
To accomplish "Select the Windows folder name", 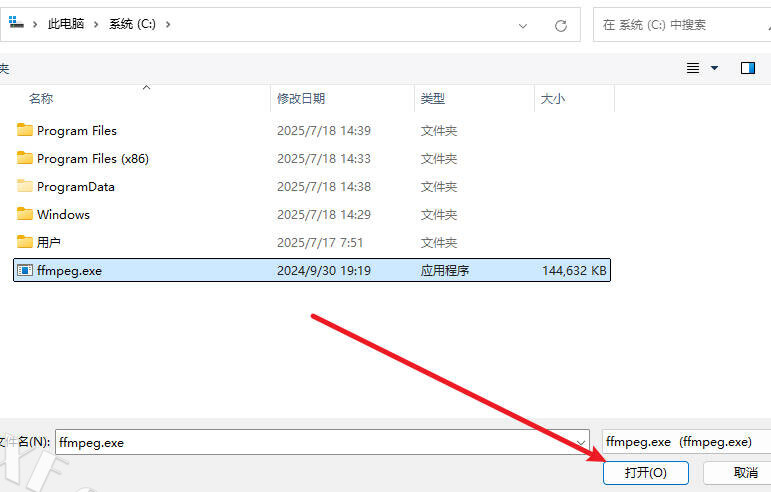I will 63,214.
